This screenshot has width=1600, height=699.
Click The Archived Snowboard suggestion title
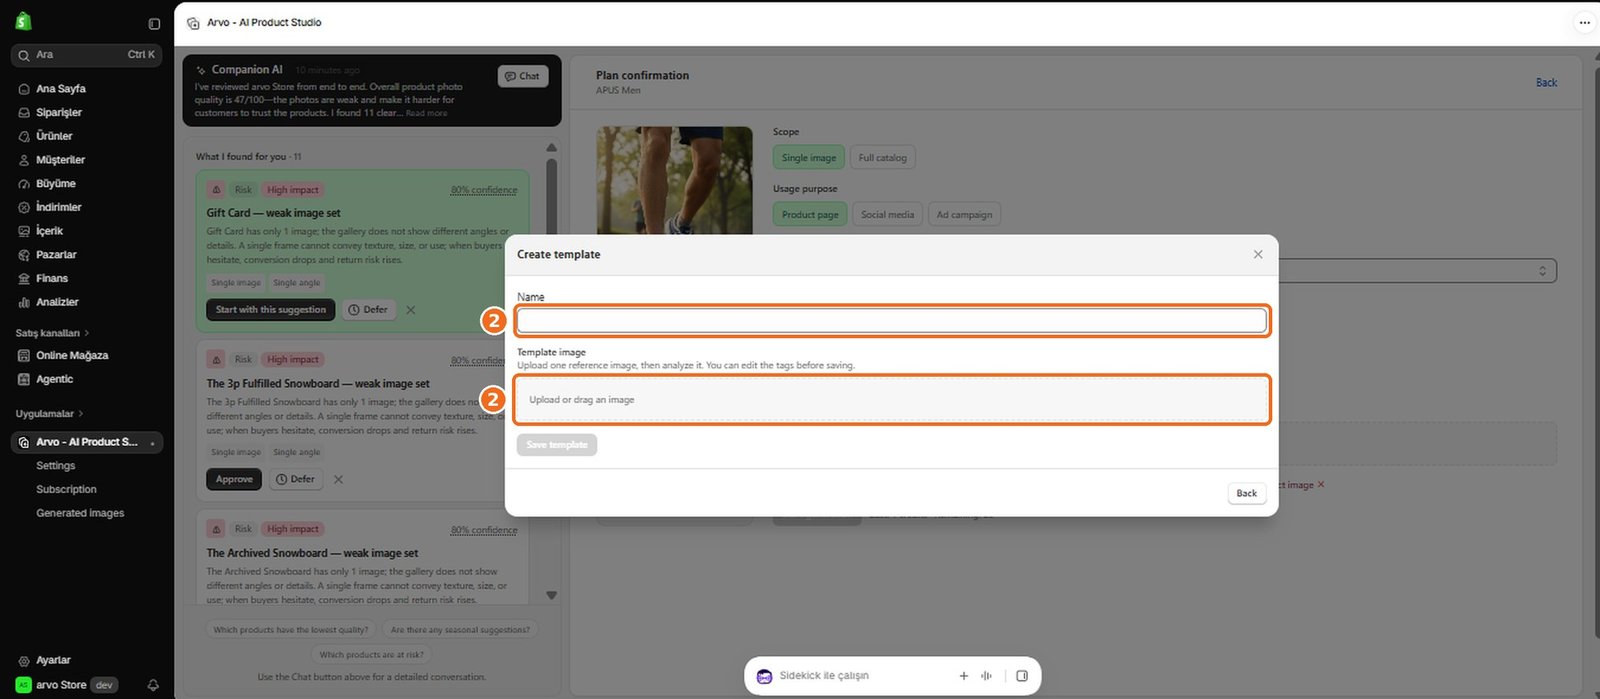point(312,553)
